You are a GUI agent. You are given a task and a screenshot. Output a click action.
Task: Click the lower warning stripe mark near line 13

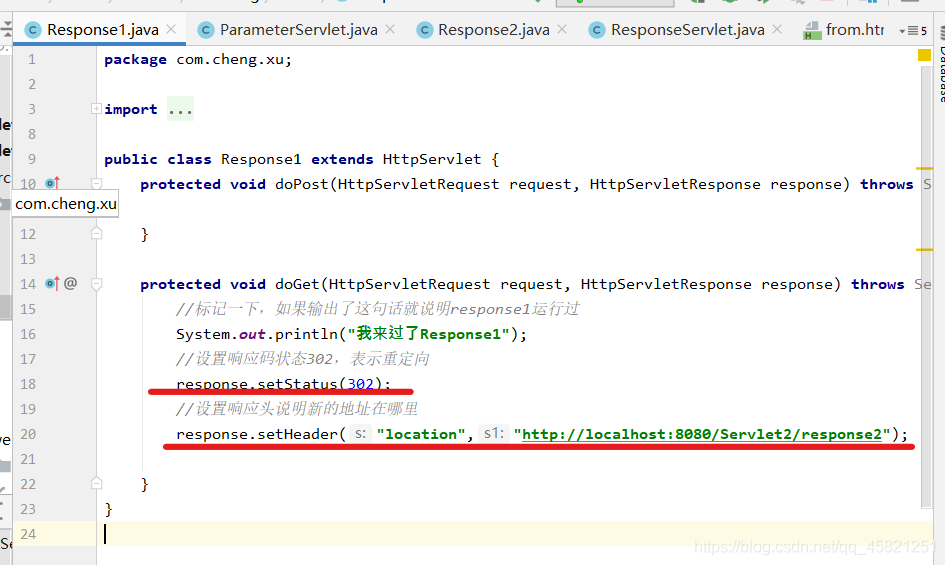click(924, 249)
